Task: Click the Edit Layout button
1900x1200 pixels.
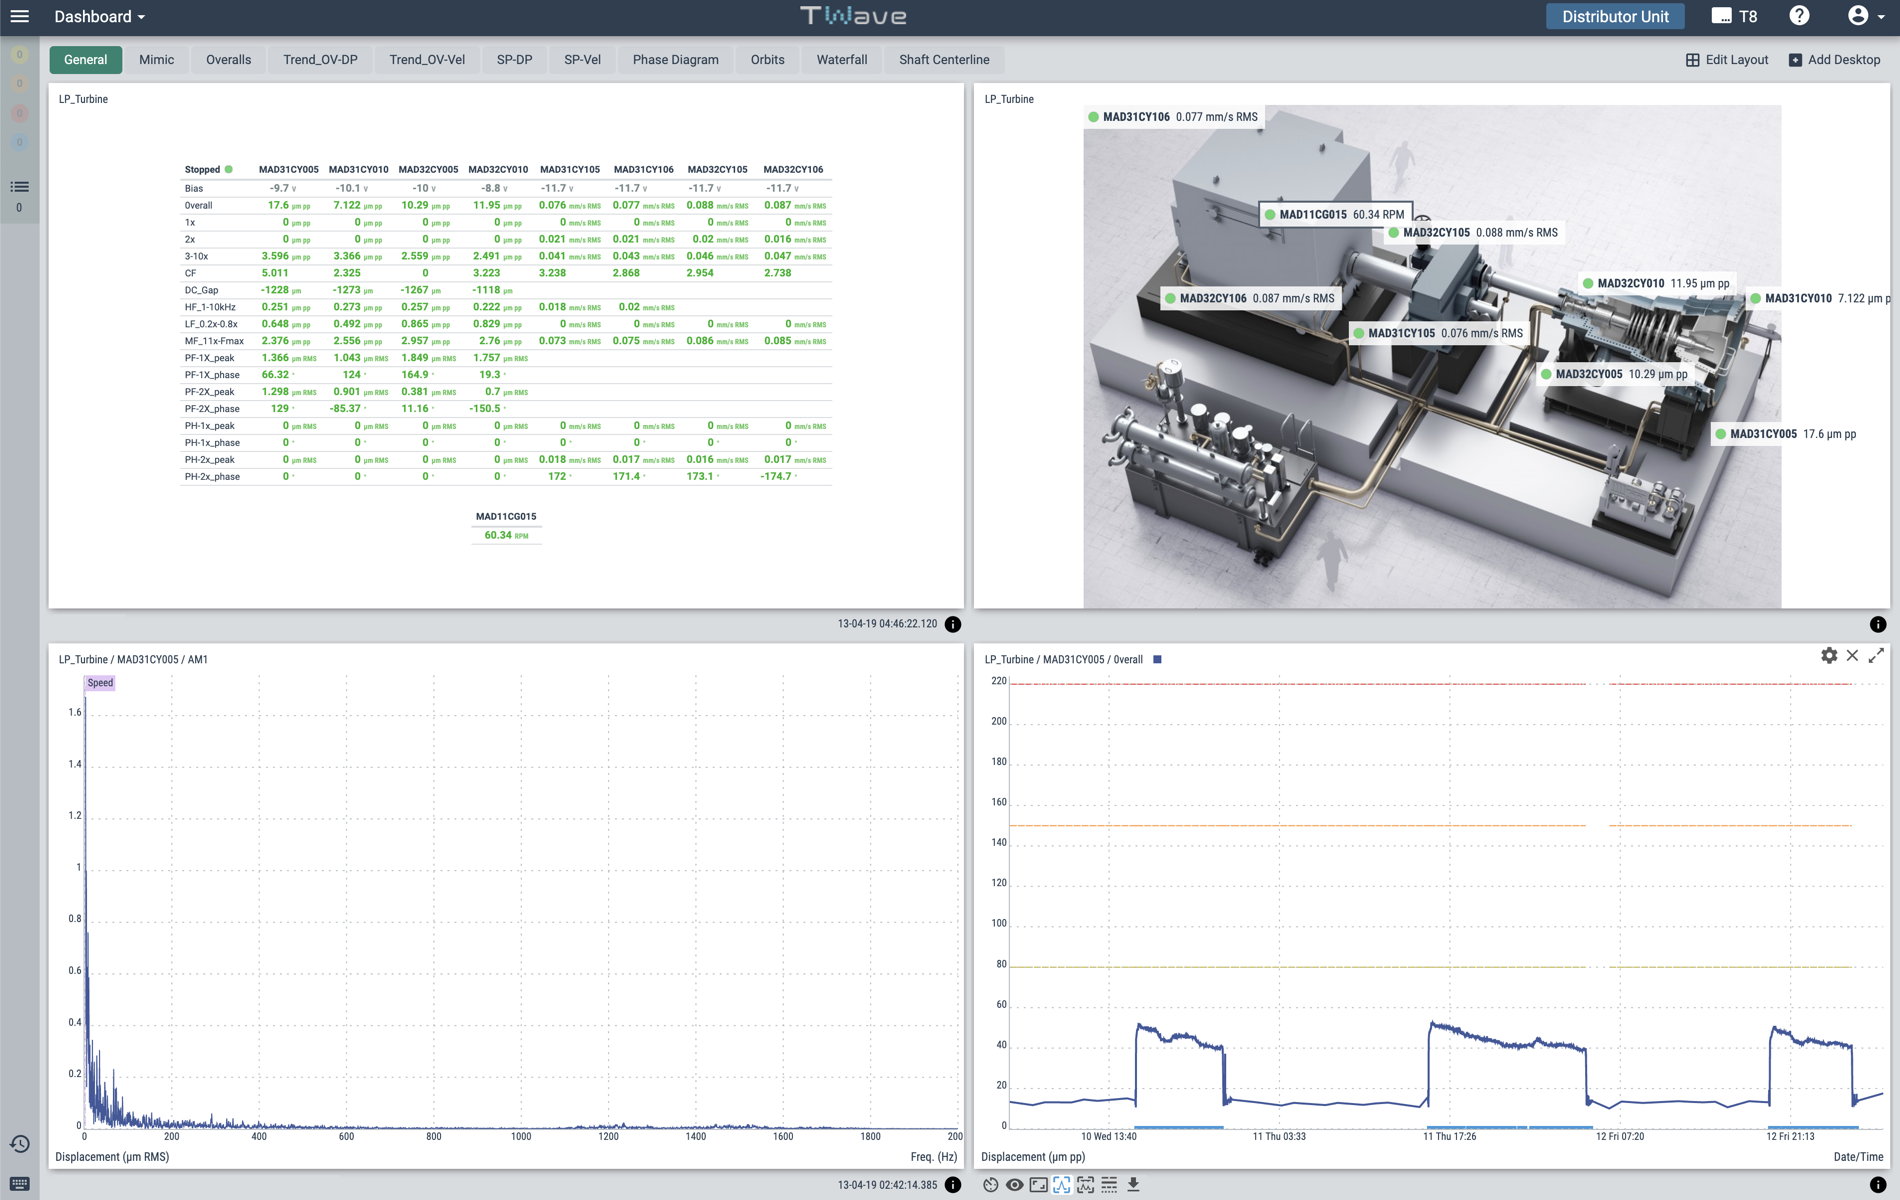Action: click(1727, 60)
